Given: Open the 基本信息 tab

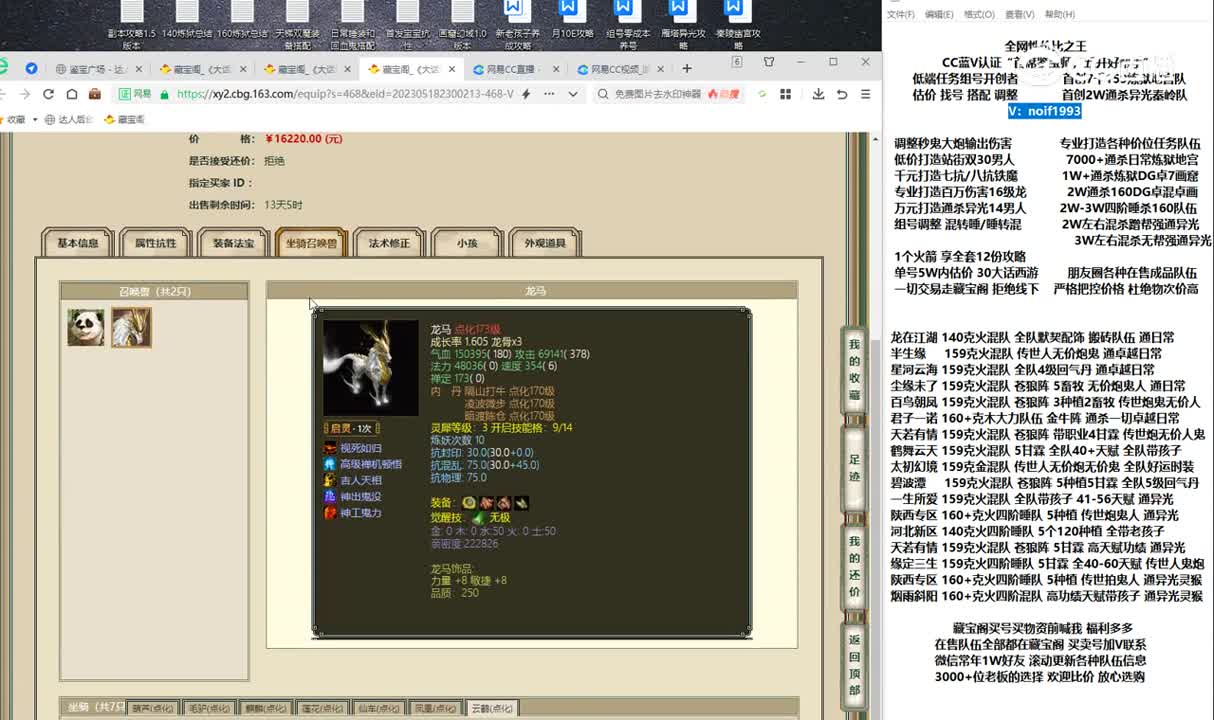Looking at the screenshot, I should 78,243.
